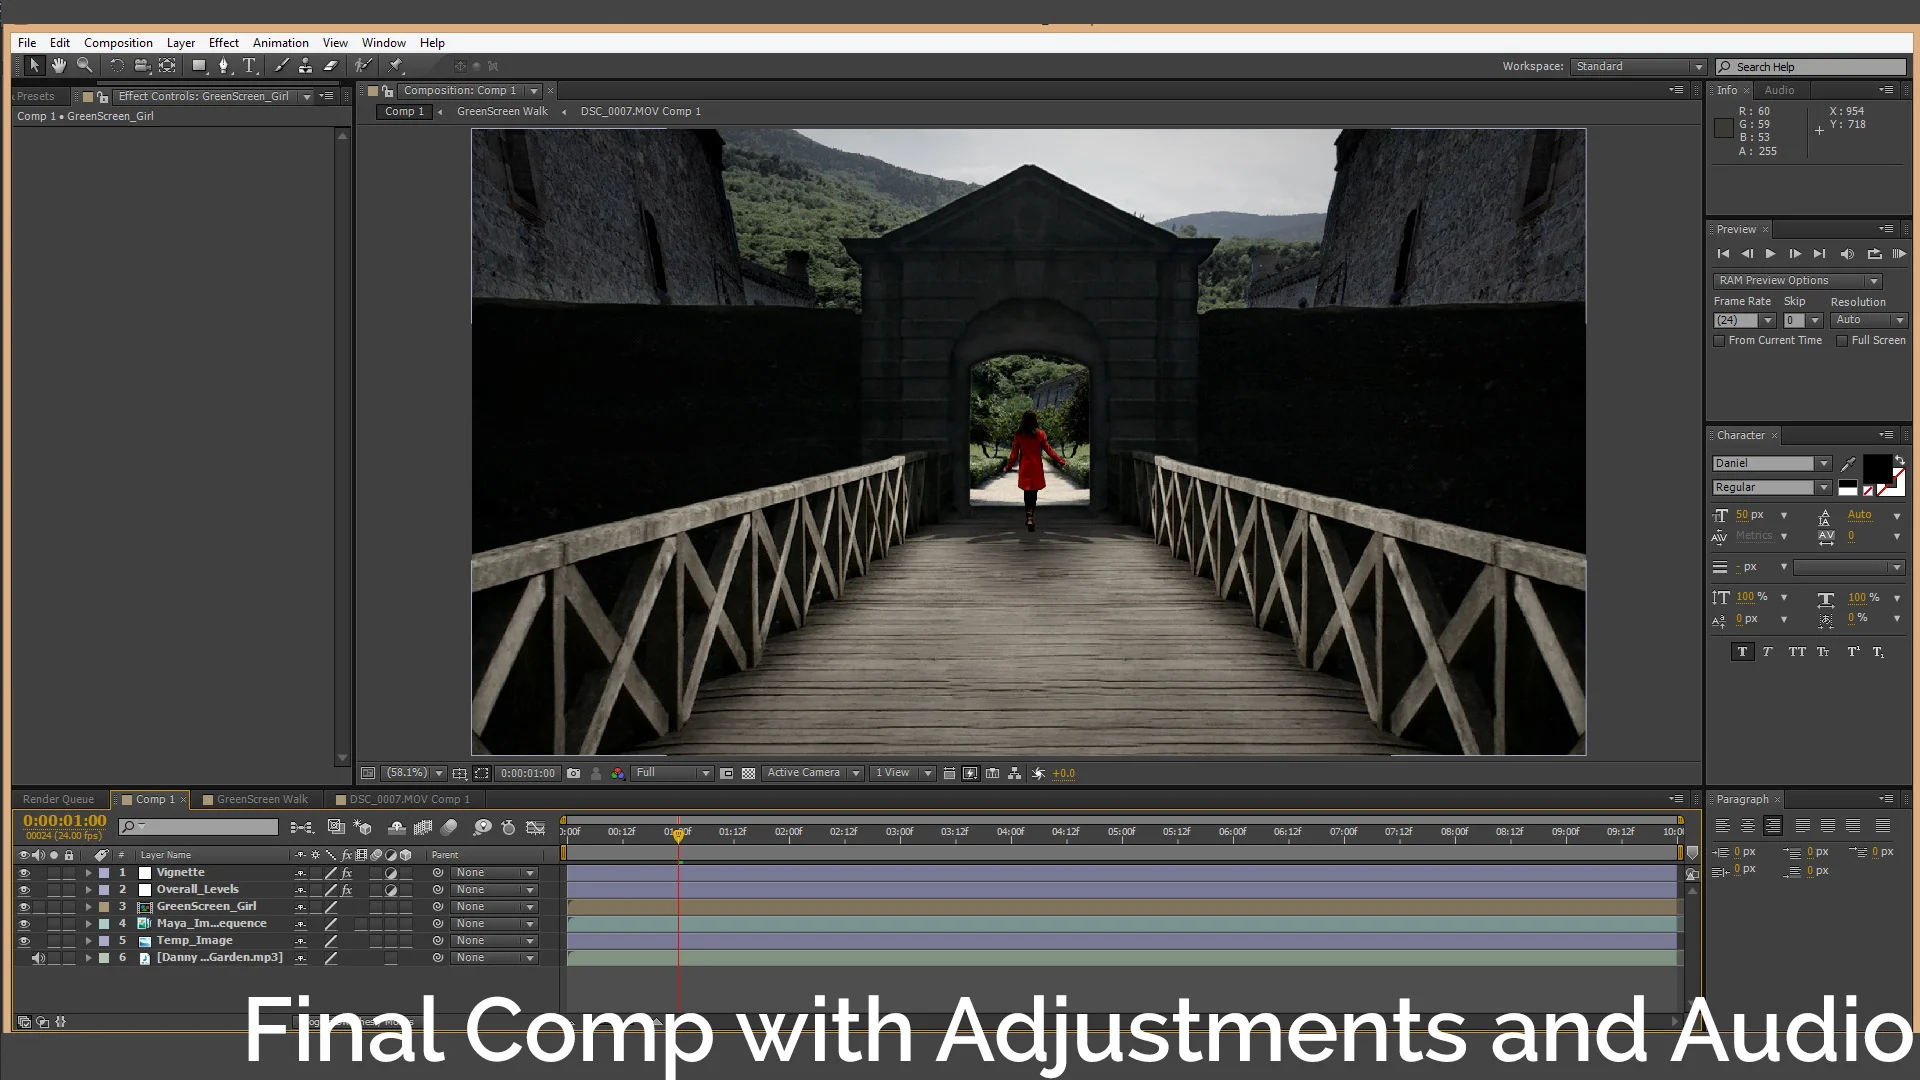The image size is (1920, 1080).
Task: Open Parent dropdown for Vignette layer
Action: click(494, 873)
